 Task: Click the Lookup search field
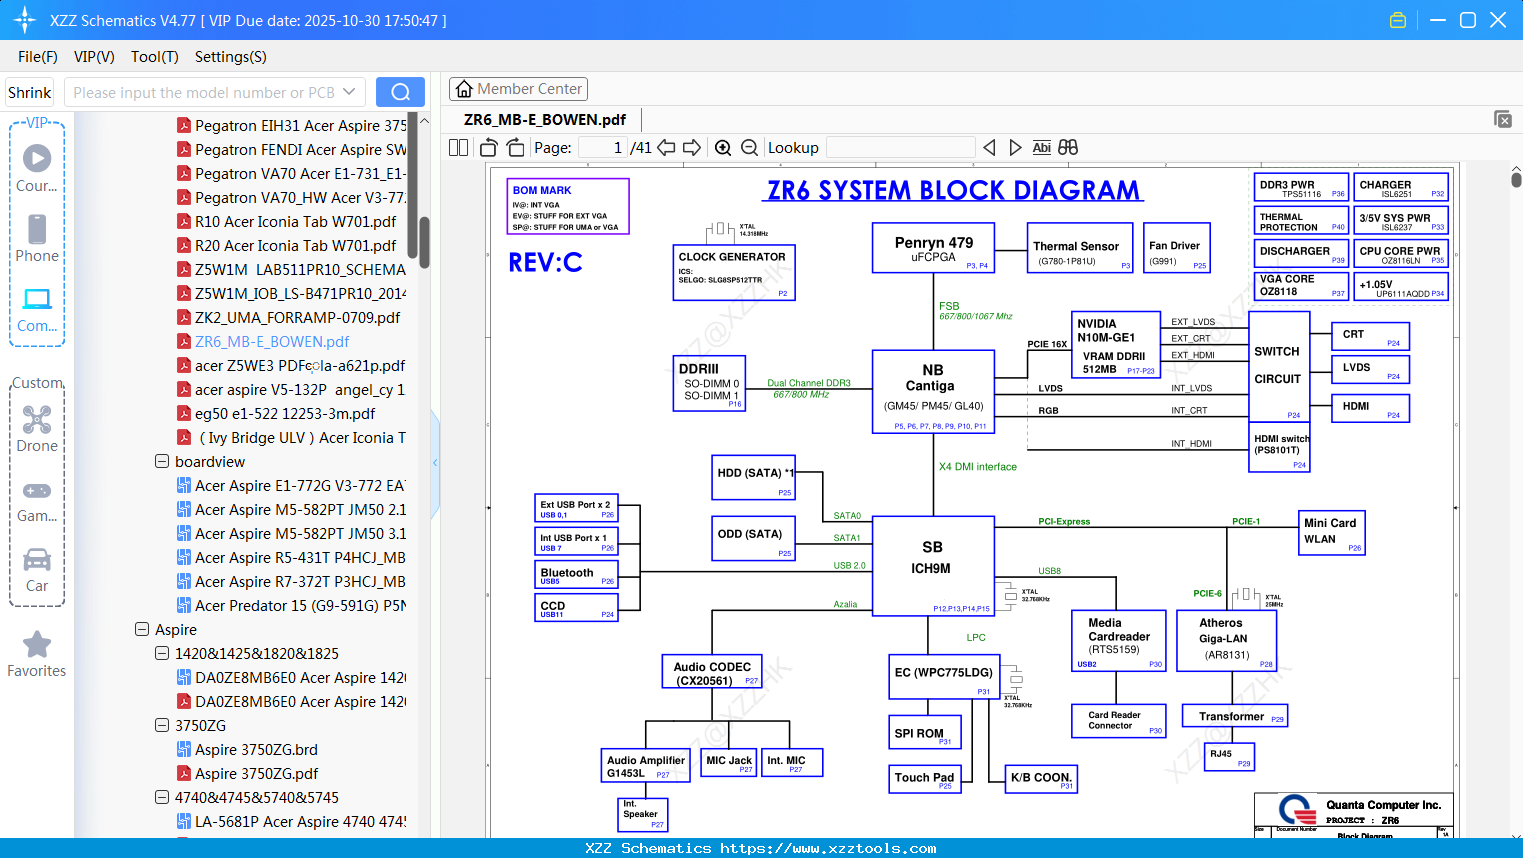point(901,148)
